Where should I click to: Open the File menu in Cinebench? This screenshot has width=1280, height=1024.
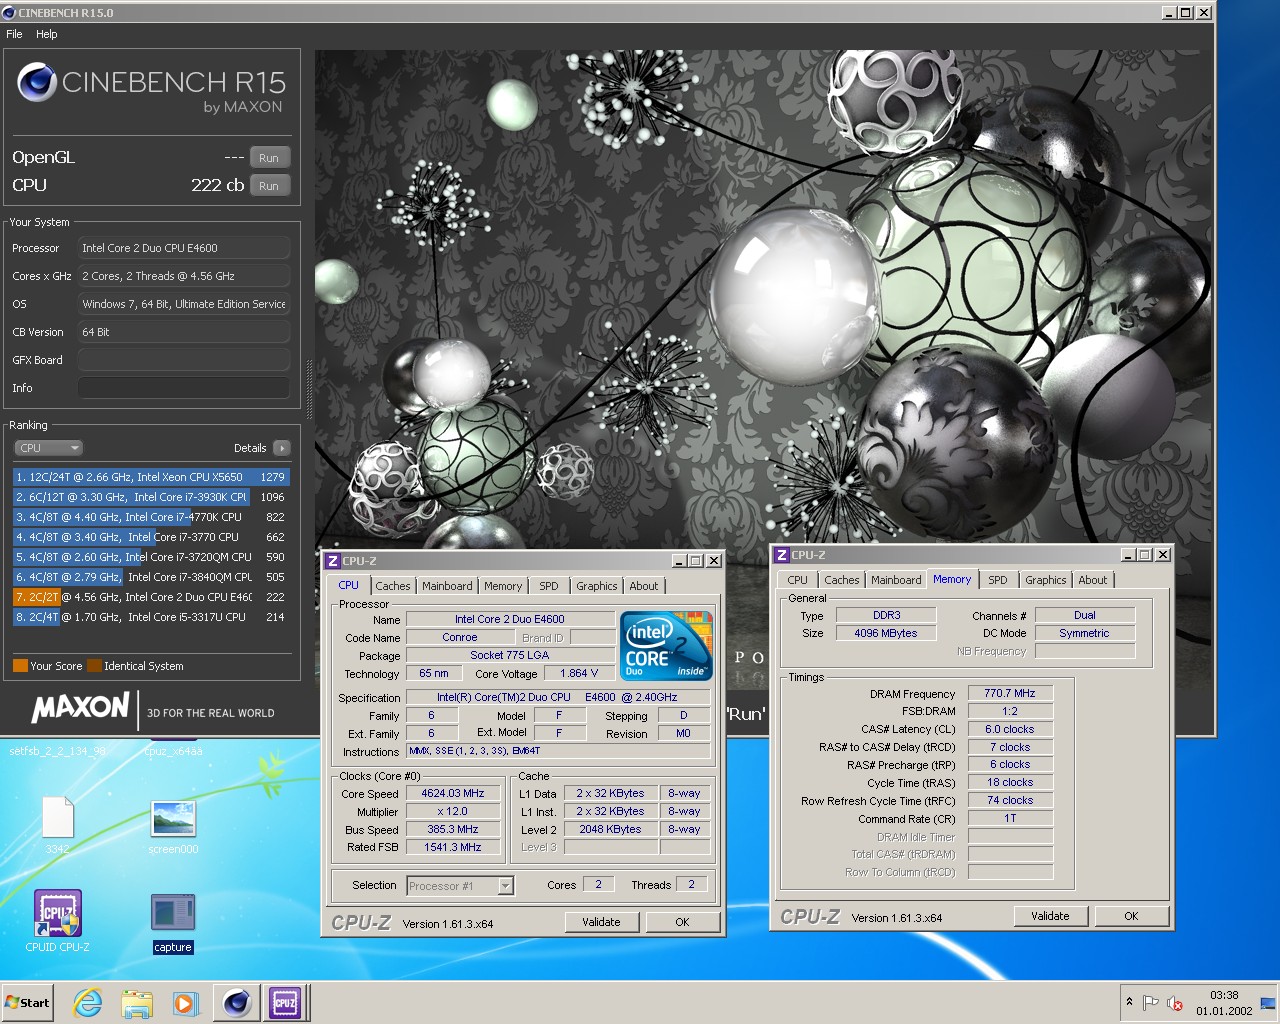point(14,34)
